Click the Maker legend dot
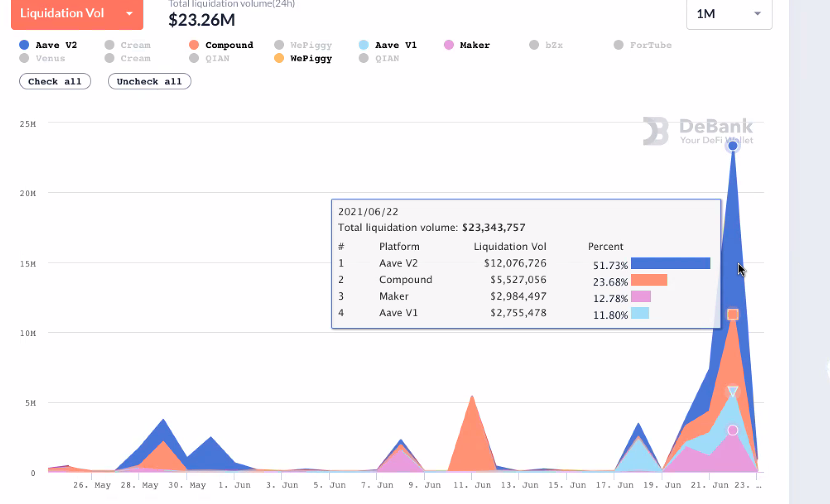This screenshot has width=830, height=504. click(x=448, y=45)
